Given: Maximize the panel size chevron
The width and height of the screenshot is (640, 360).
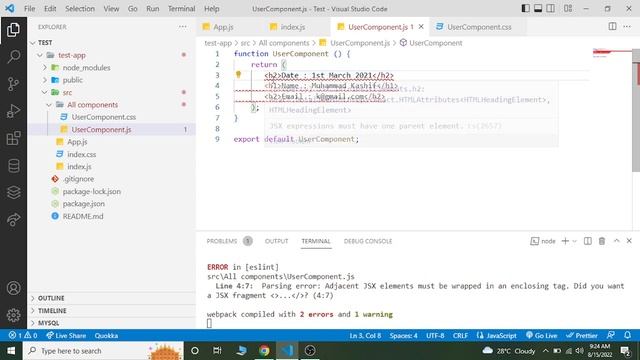Looking at the screenshot, I should point(616,241).
